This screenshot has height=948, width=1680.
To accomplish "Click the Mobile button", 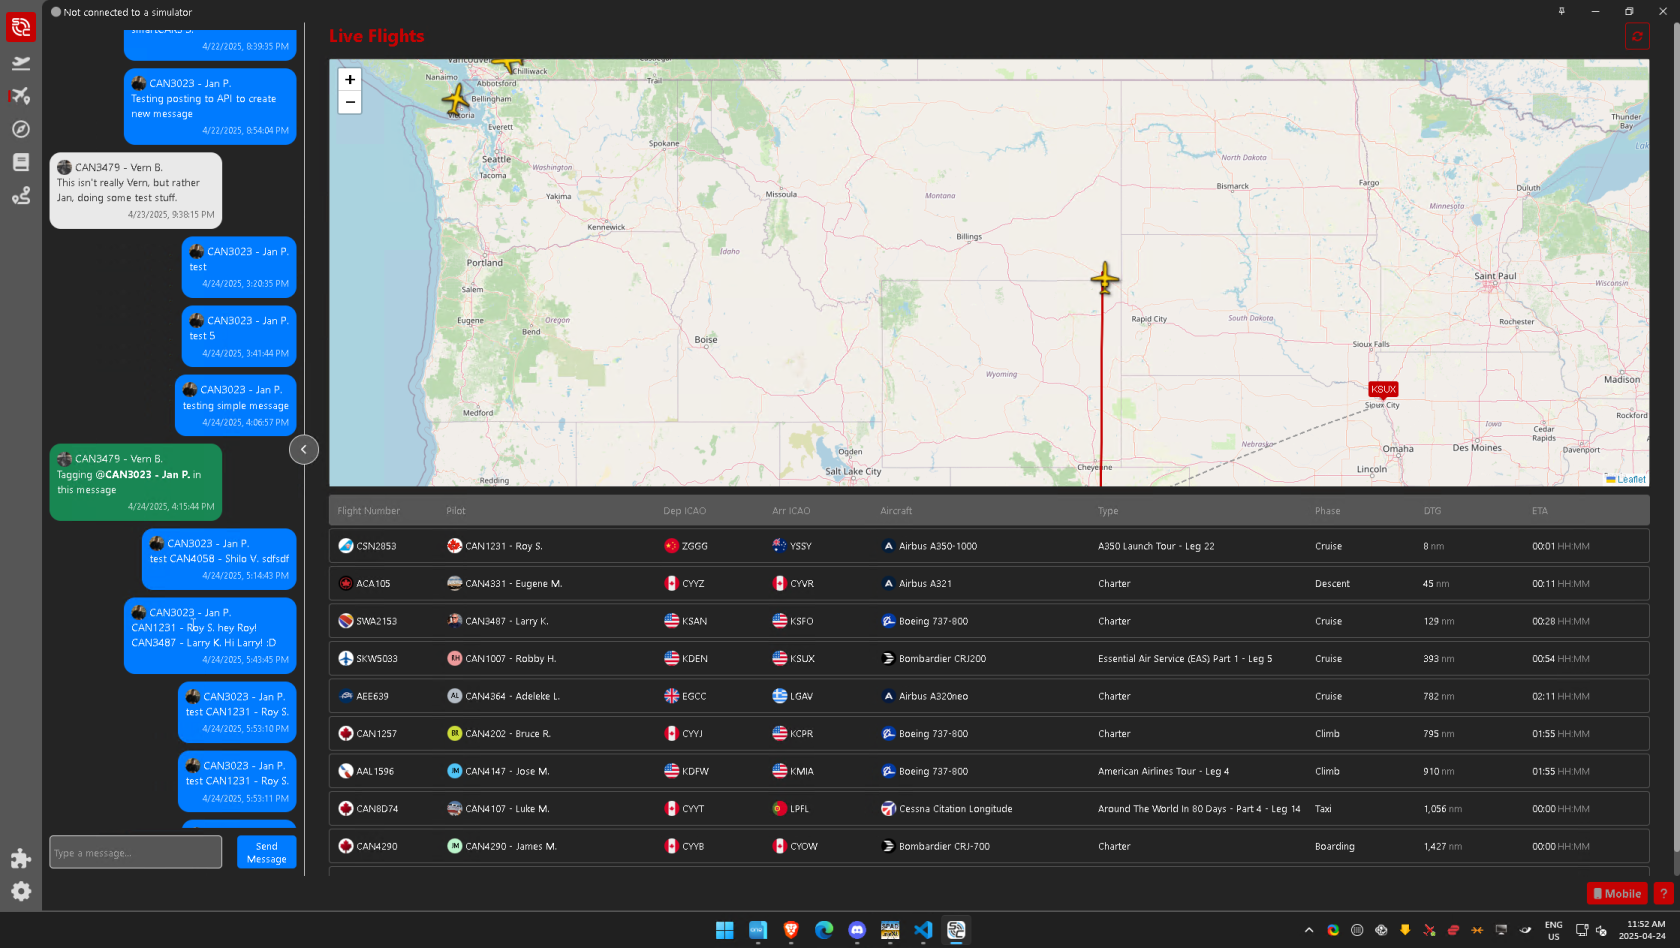I will (x=1617, y=893).
